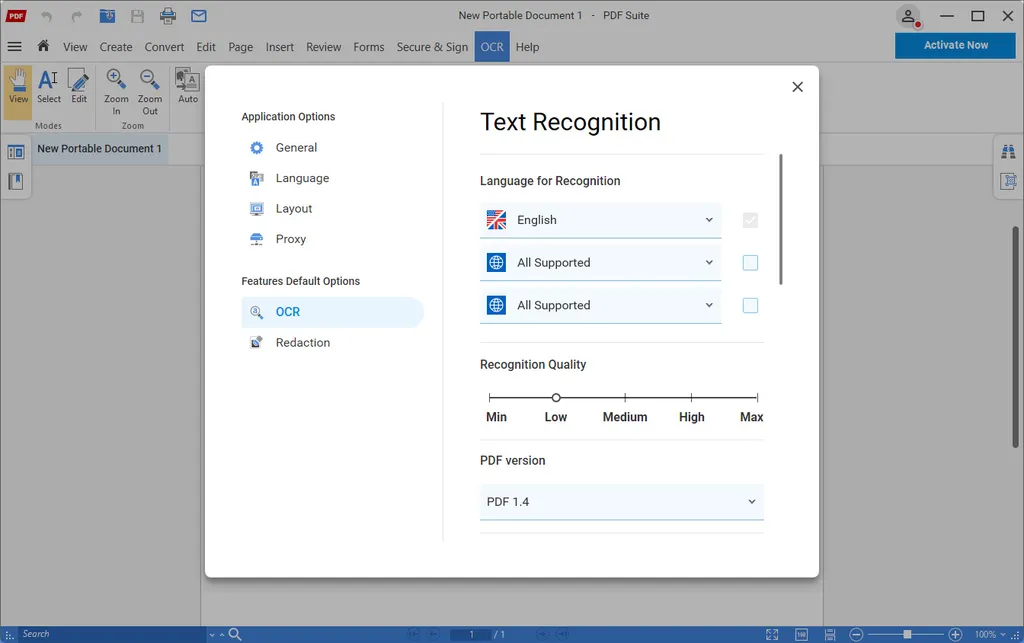
Task: Select the New Portable Document 1 tab
Action: (x=99, y=149)
